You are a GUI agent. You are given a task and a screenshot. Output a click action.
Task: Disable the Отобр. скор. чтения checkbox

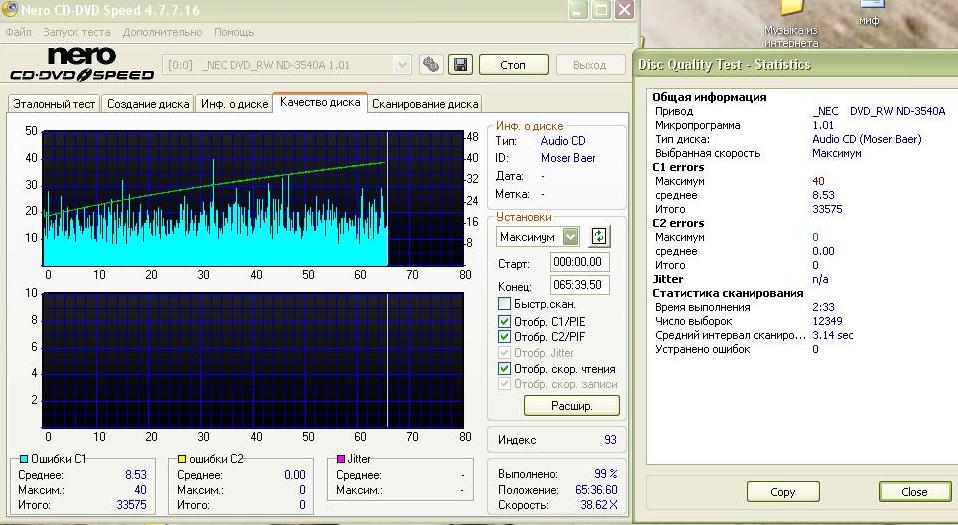tap(505, 369)
